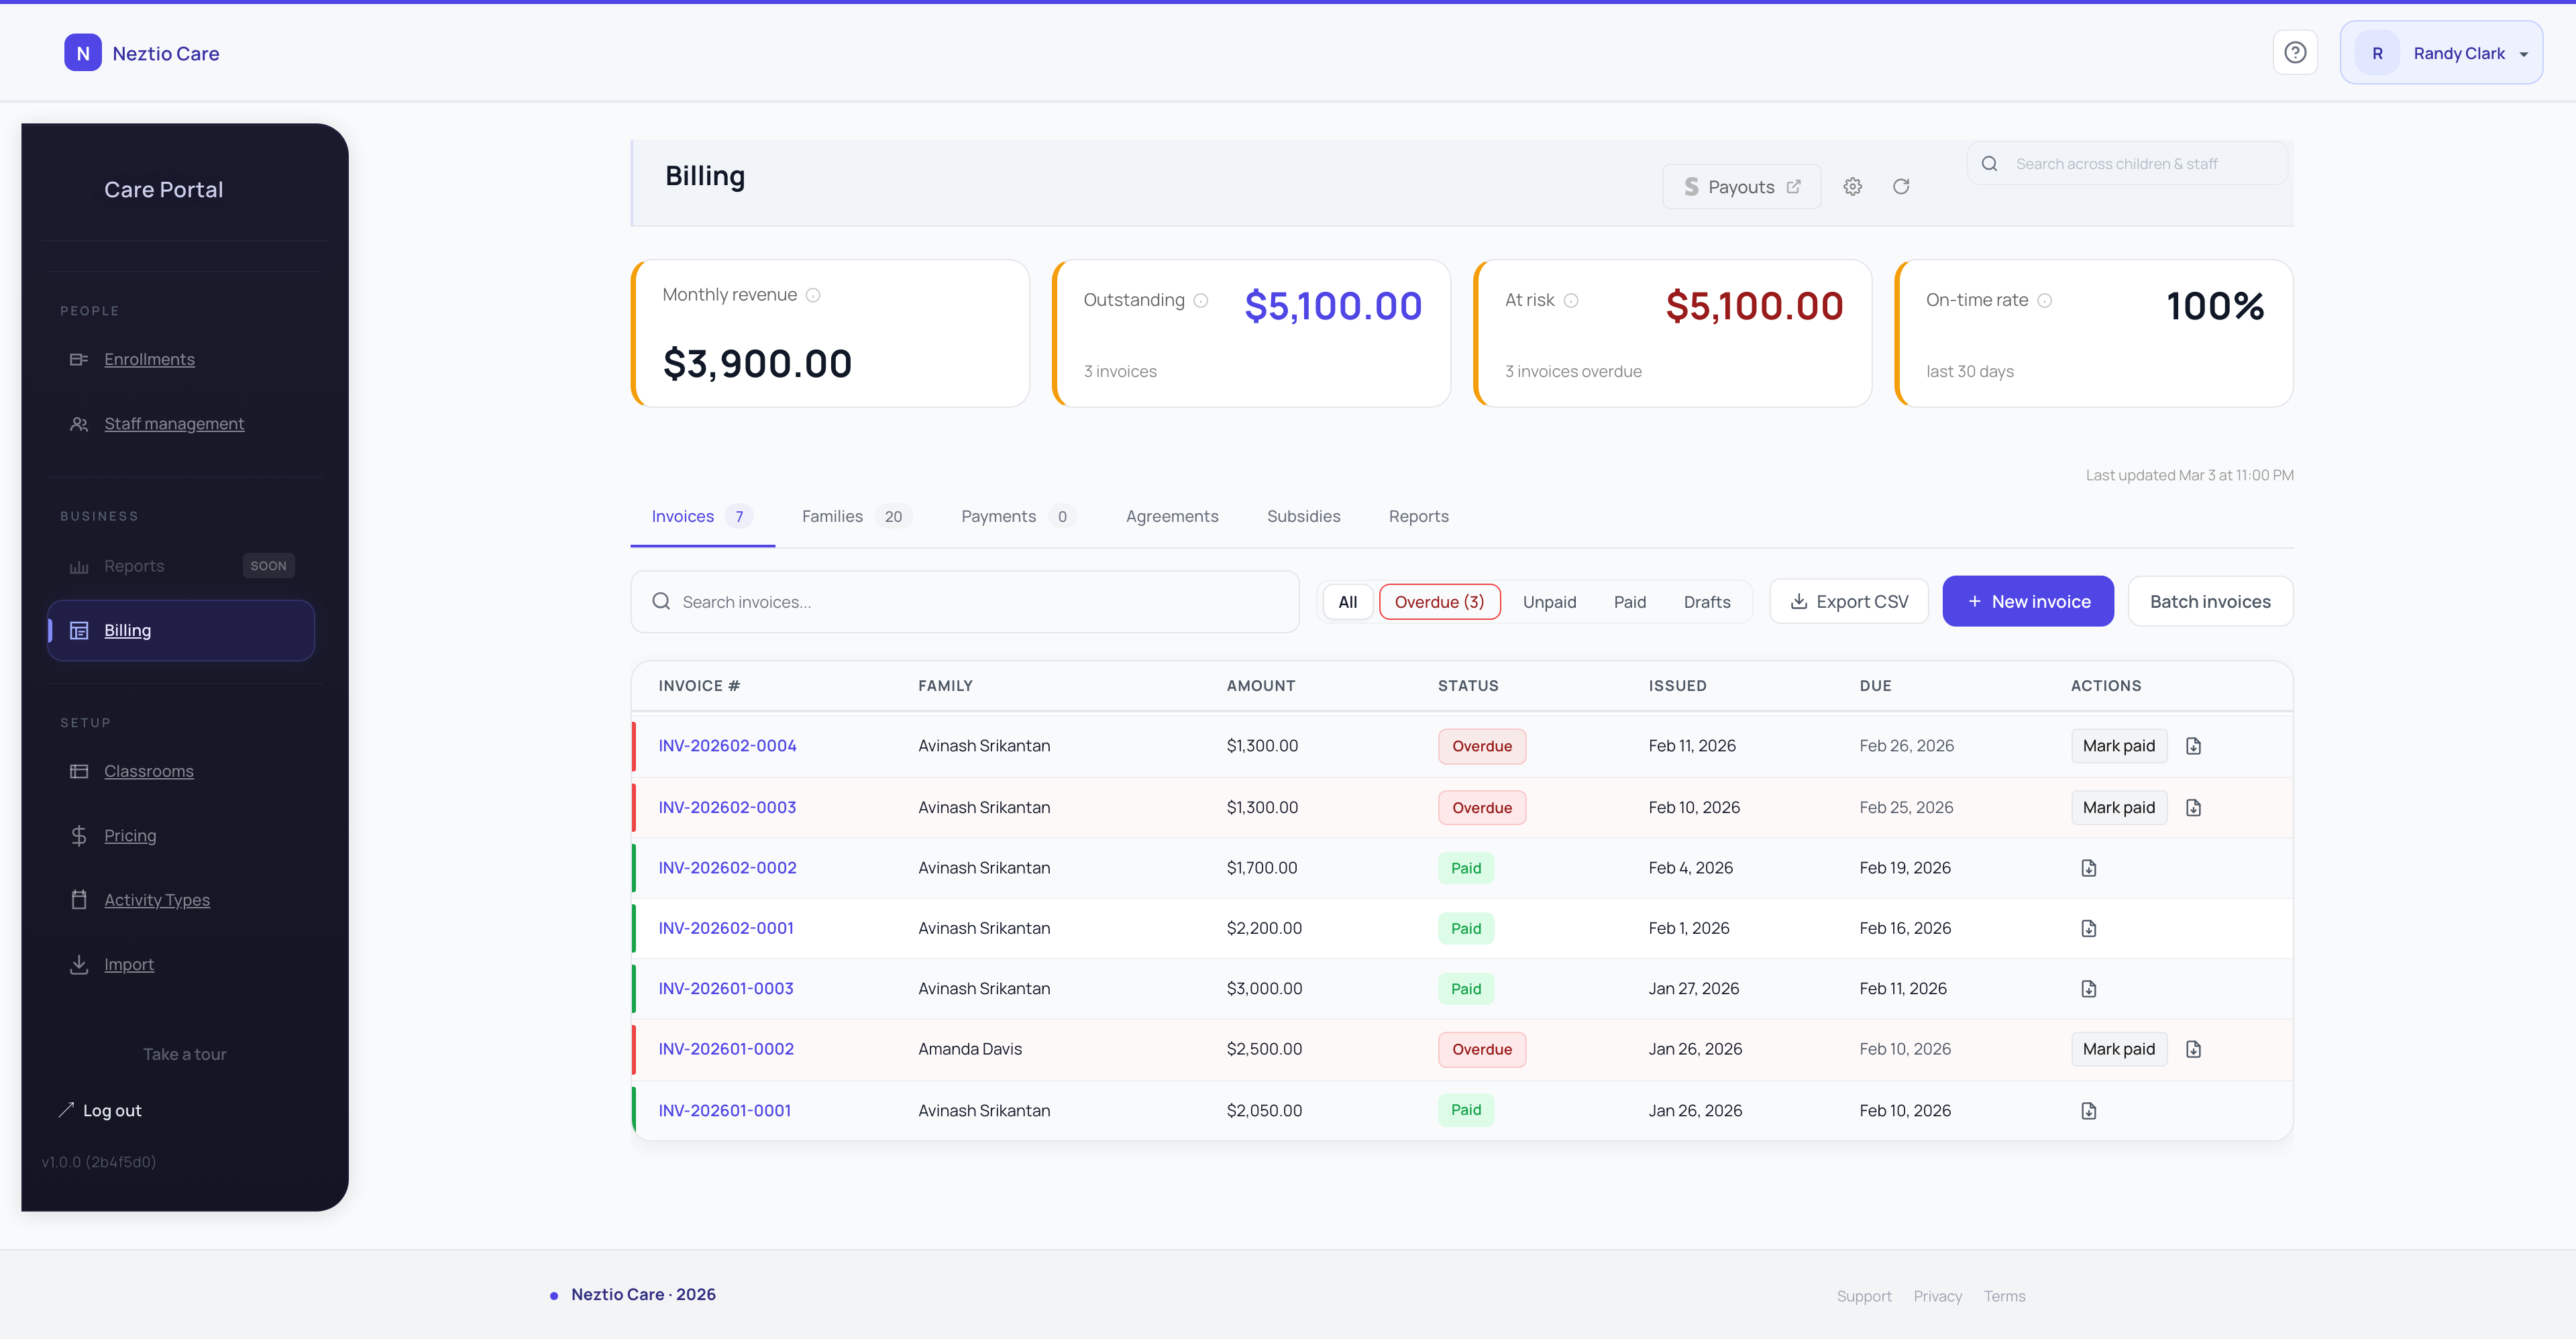
Task: Enable the Unpaid invoice filter
Action: pos(1550,601)
